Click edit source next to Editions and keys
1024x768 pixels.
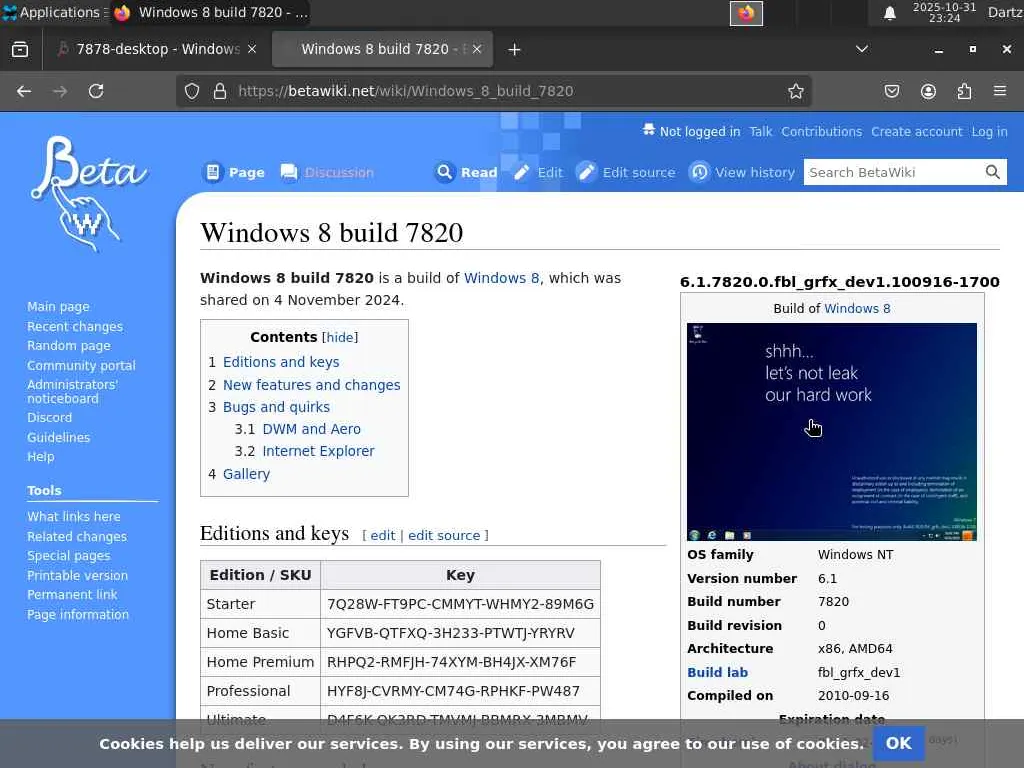(444, 536)
